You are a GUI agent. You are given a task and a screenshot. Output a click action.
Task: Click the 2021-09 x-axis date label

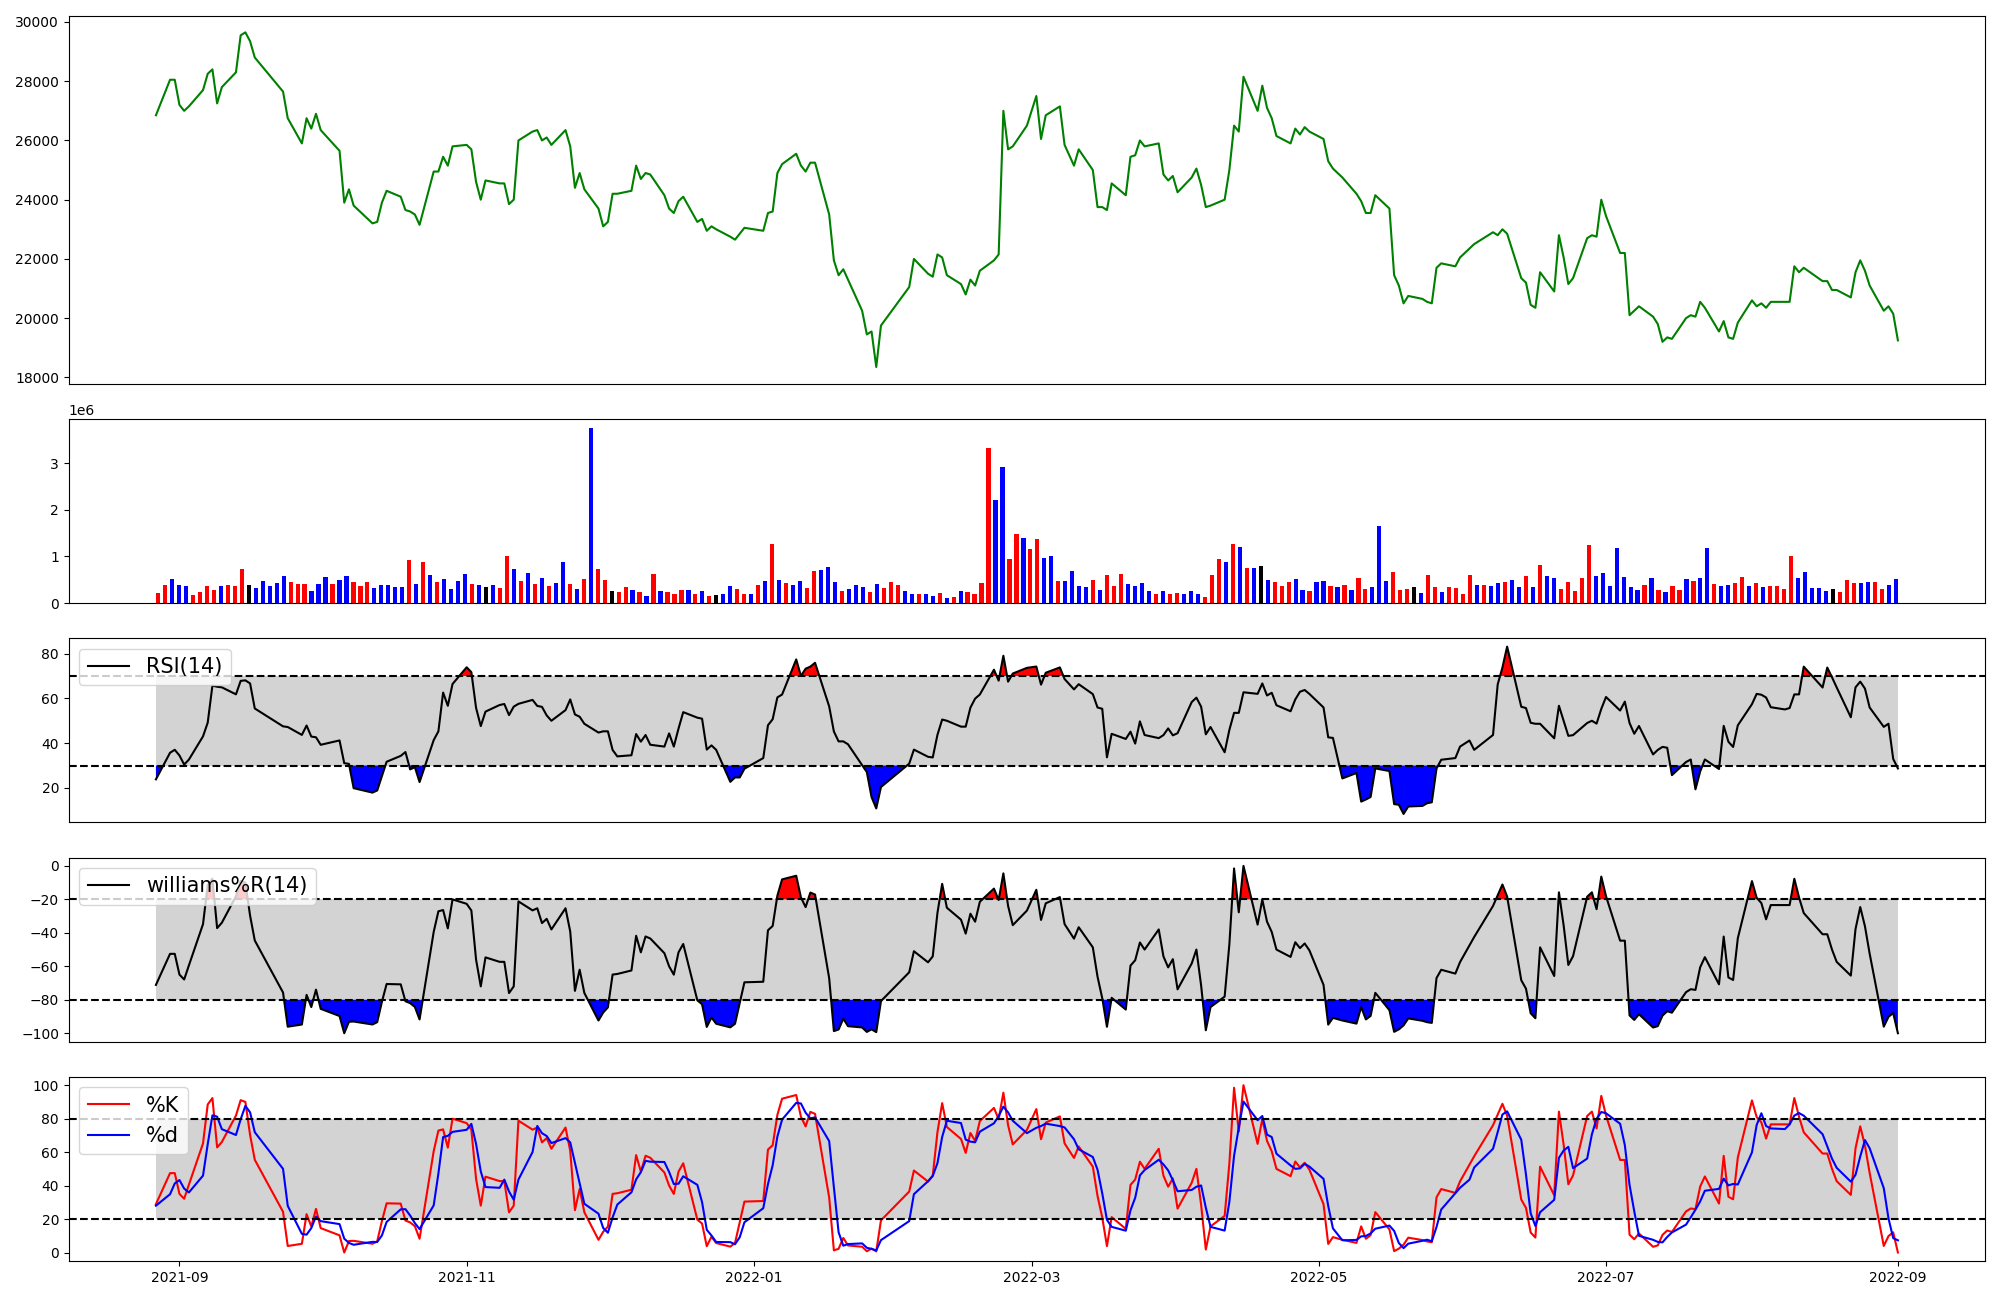click(x=180, y=1277)
